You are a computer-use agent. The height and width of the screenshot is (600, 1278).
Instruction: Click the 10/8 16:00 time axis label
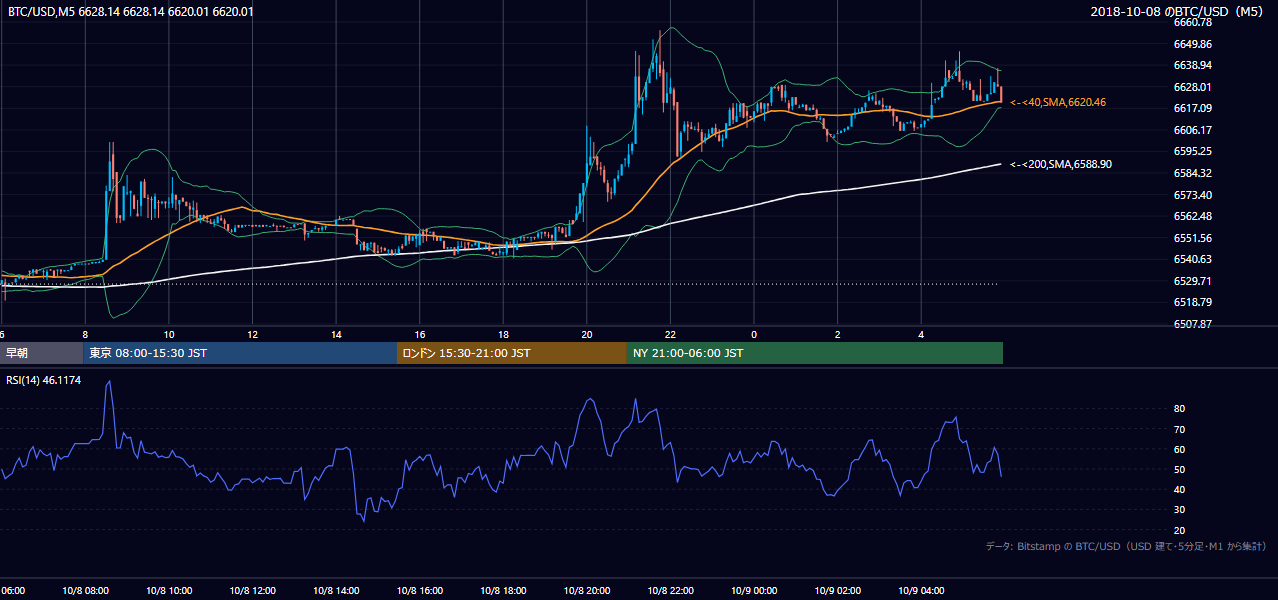coord(420,591)
